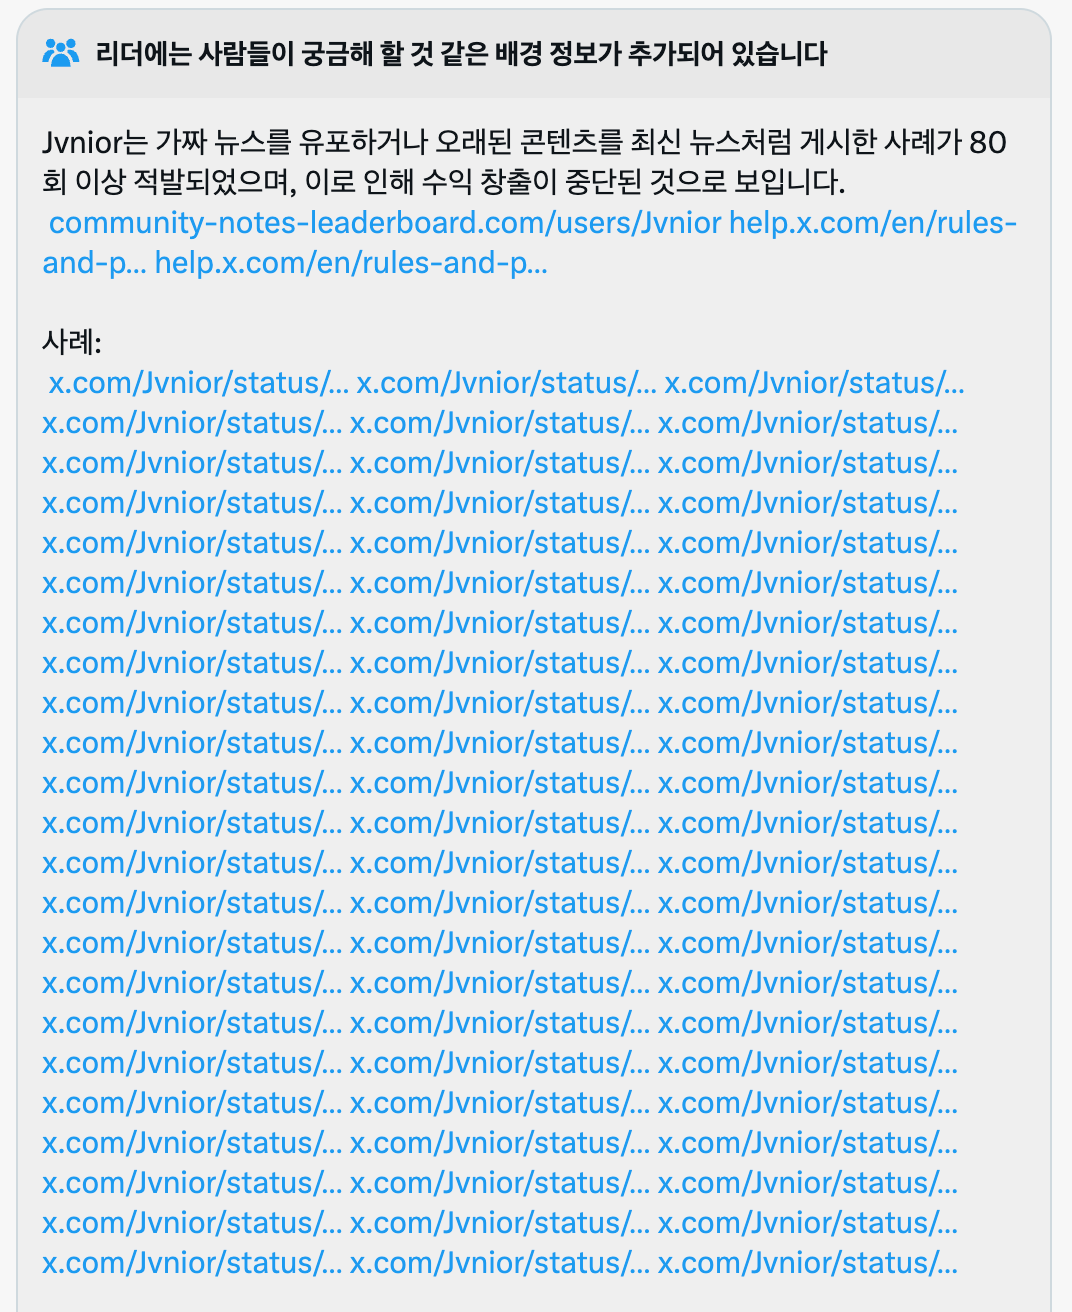Screen dimensions: 1072x1312
Task: Open the middle status link in the third row
Action: click(500, 463)
